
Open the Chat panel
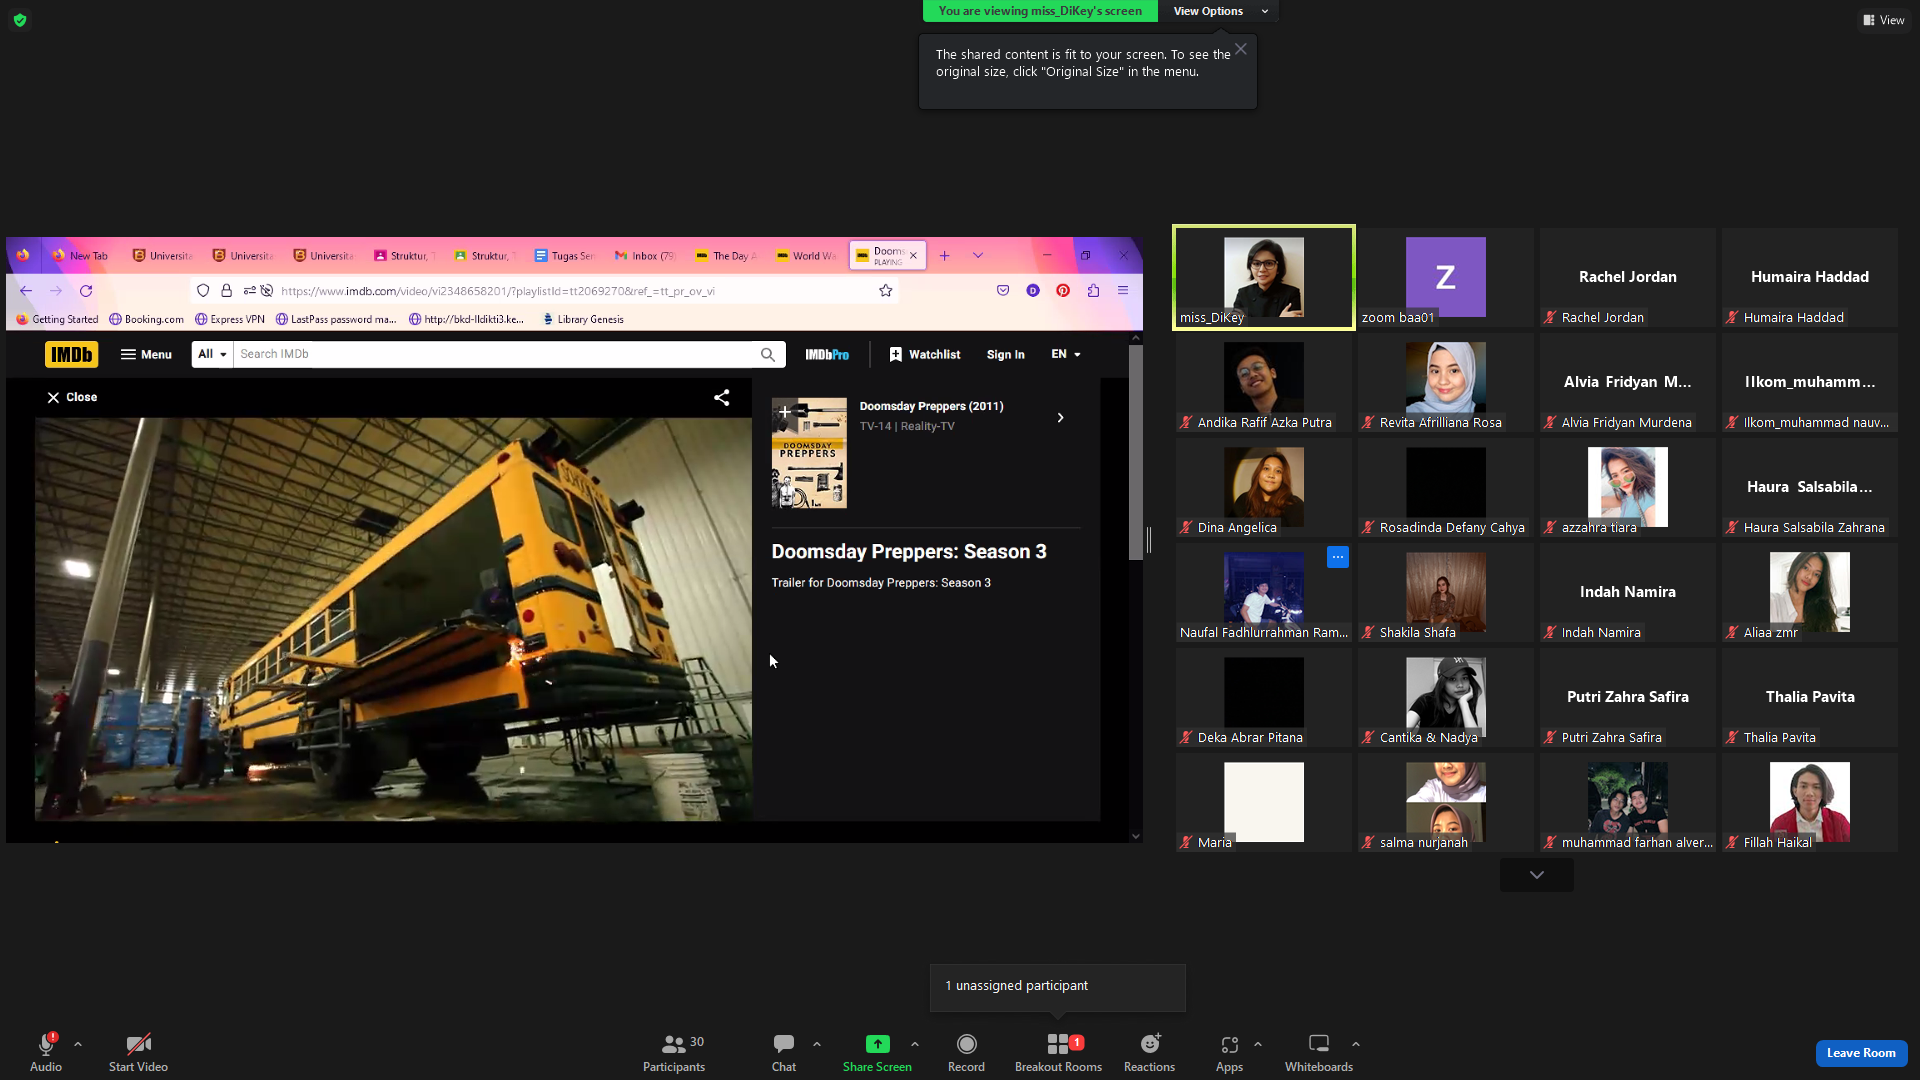point(784,1052)
